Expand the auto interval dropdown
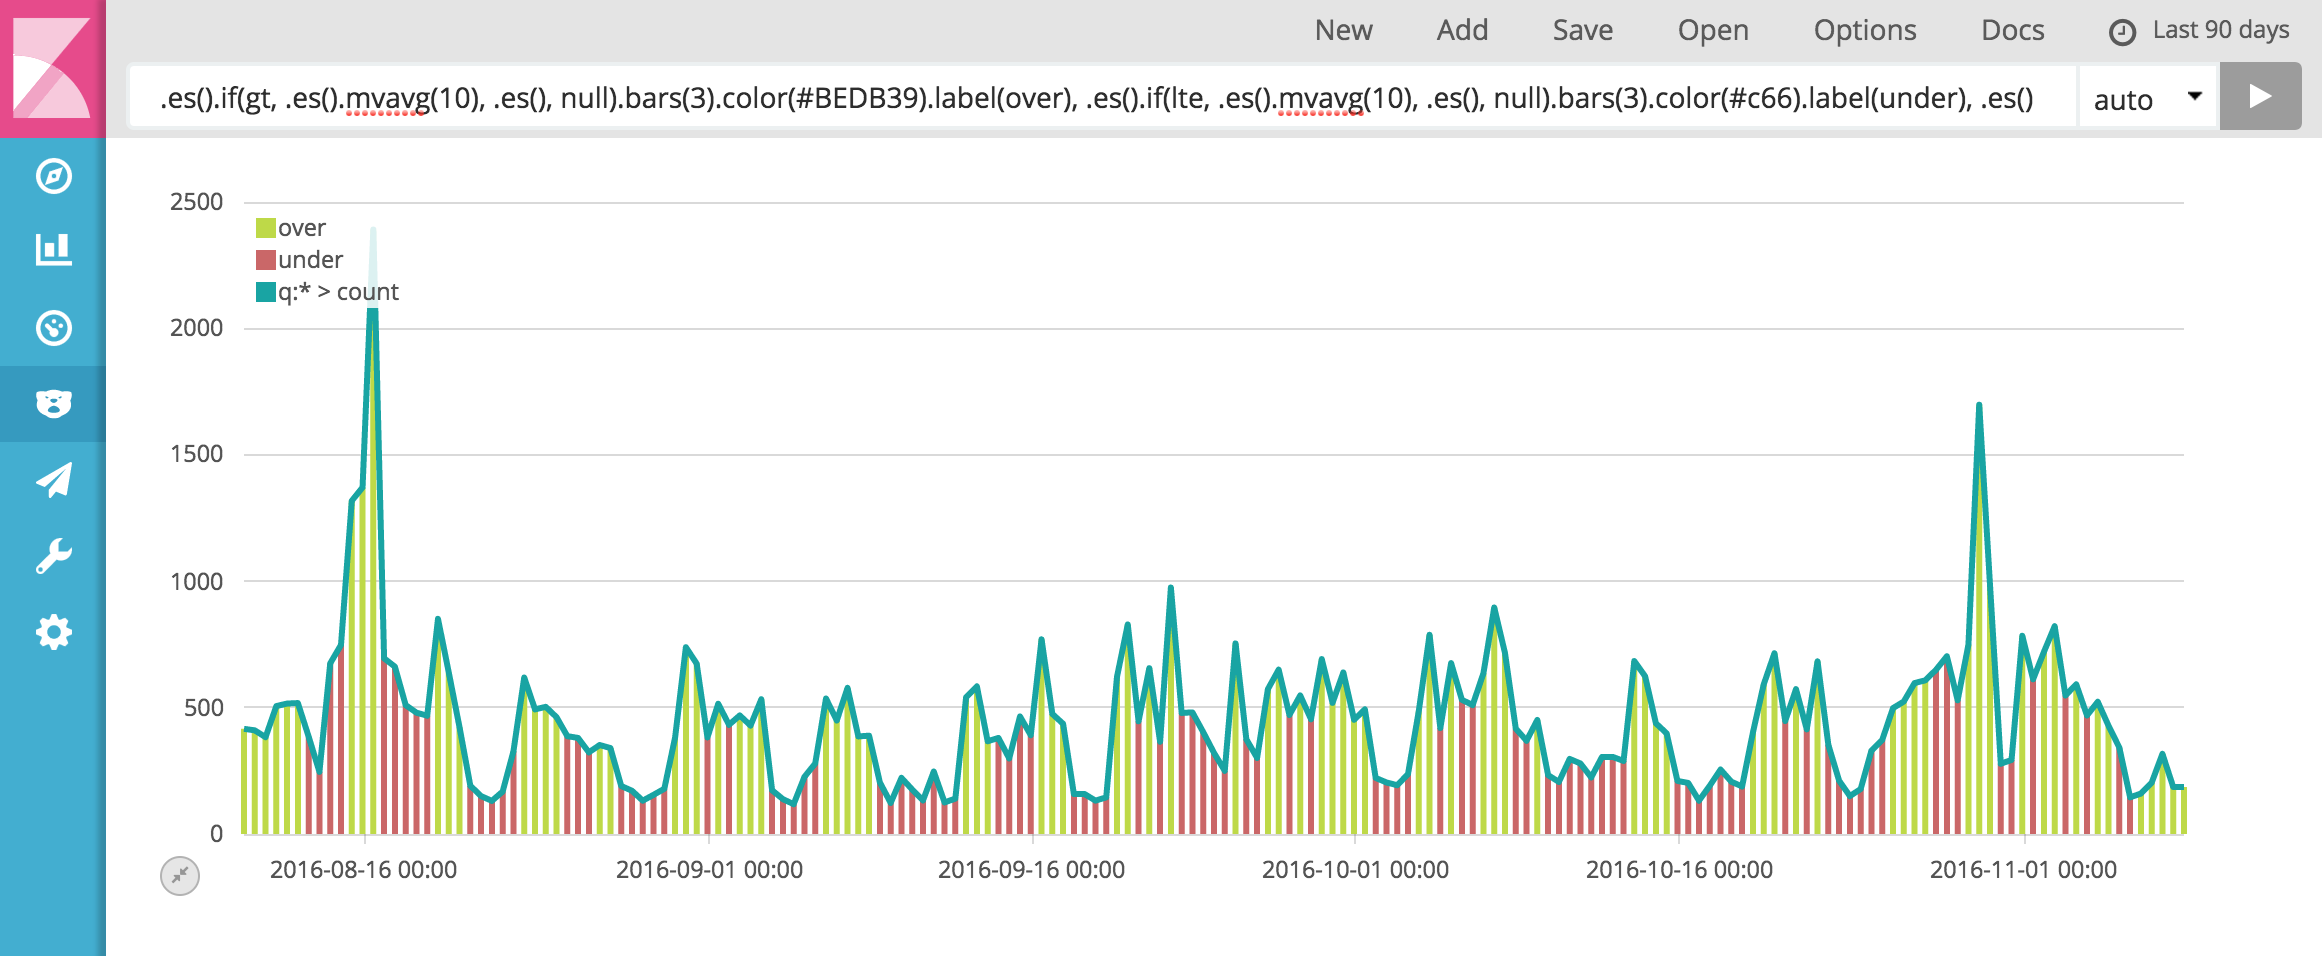 (x=2148, y=98)
